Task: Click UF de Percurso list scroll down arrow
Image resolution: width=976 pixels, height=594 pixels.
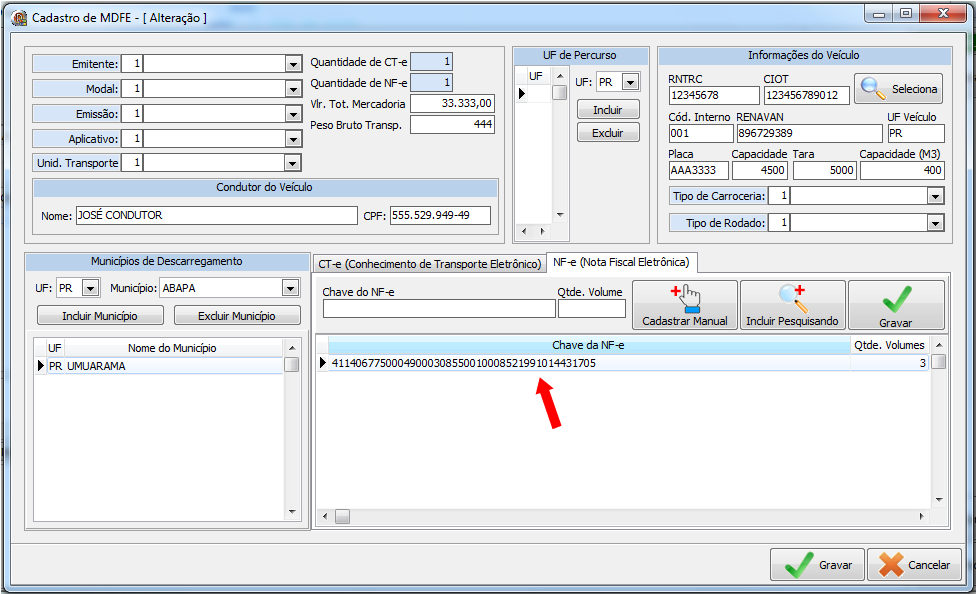Action: tap(560, 215)
